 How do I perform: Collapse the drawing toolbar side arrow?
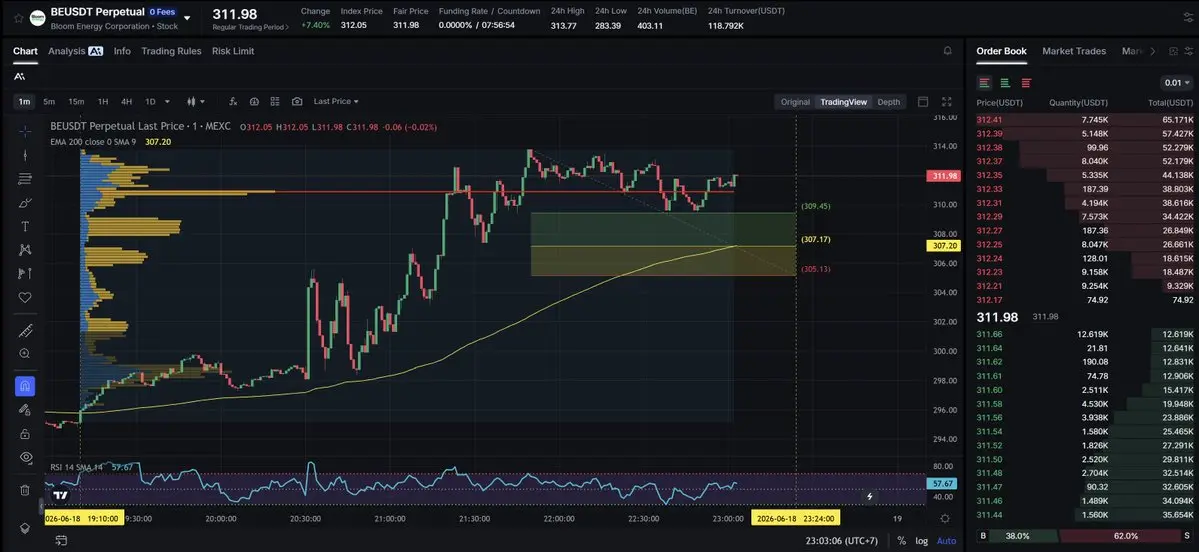click(x=41, y=506)
